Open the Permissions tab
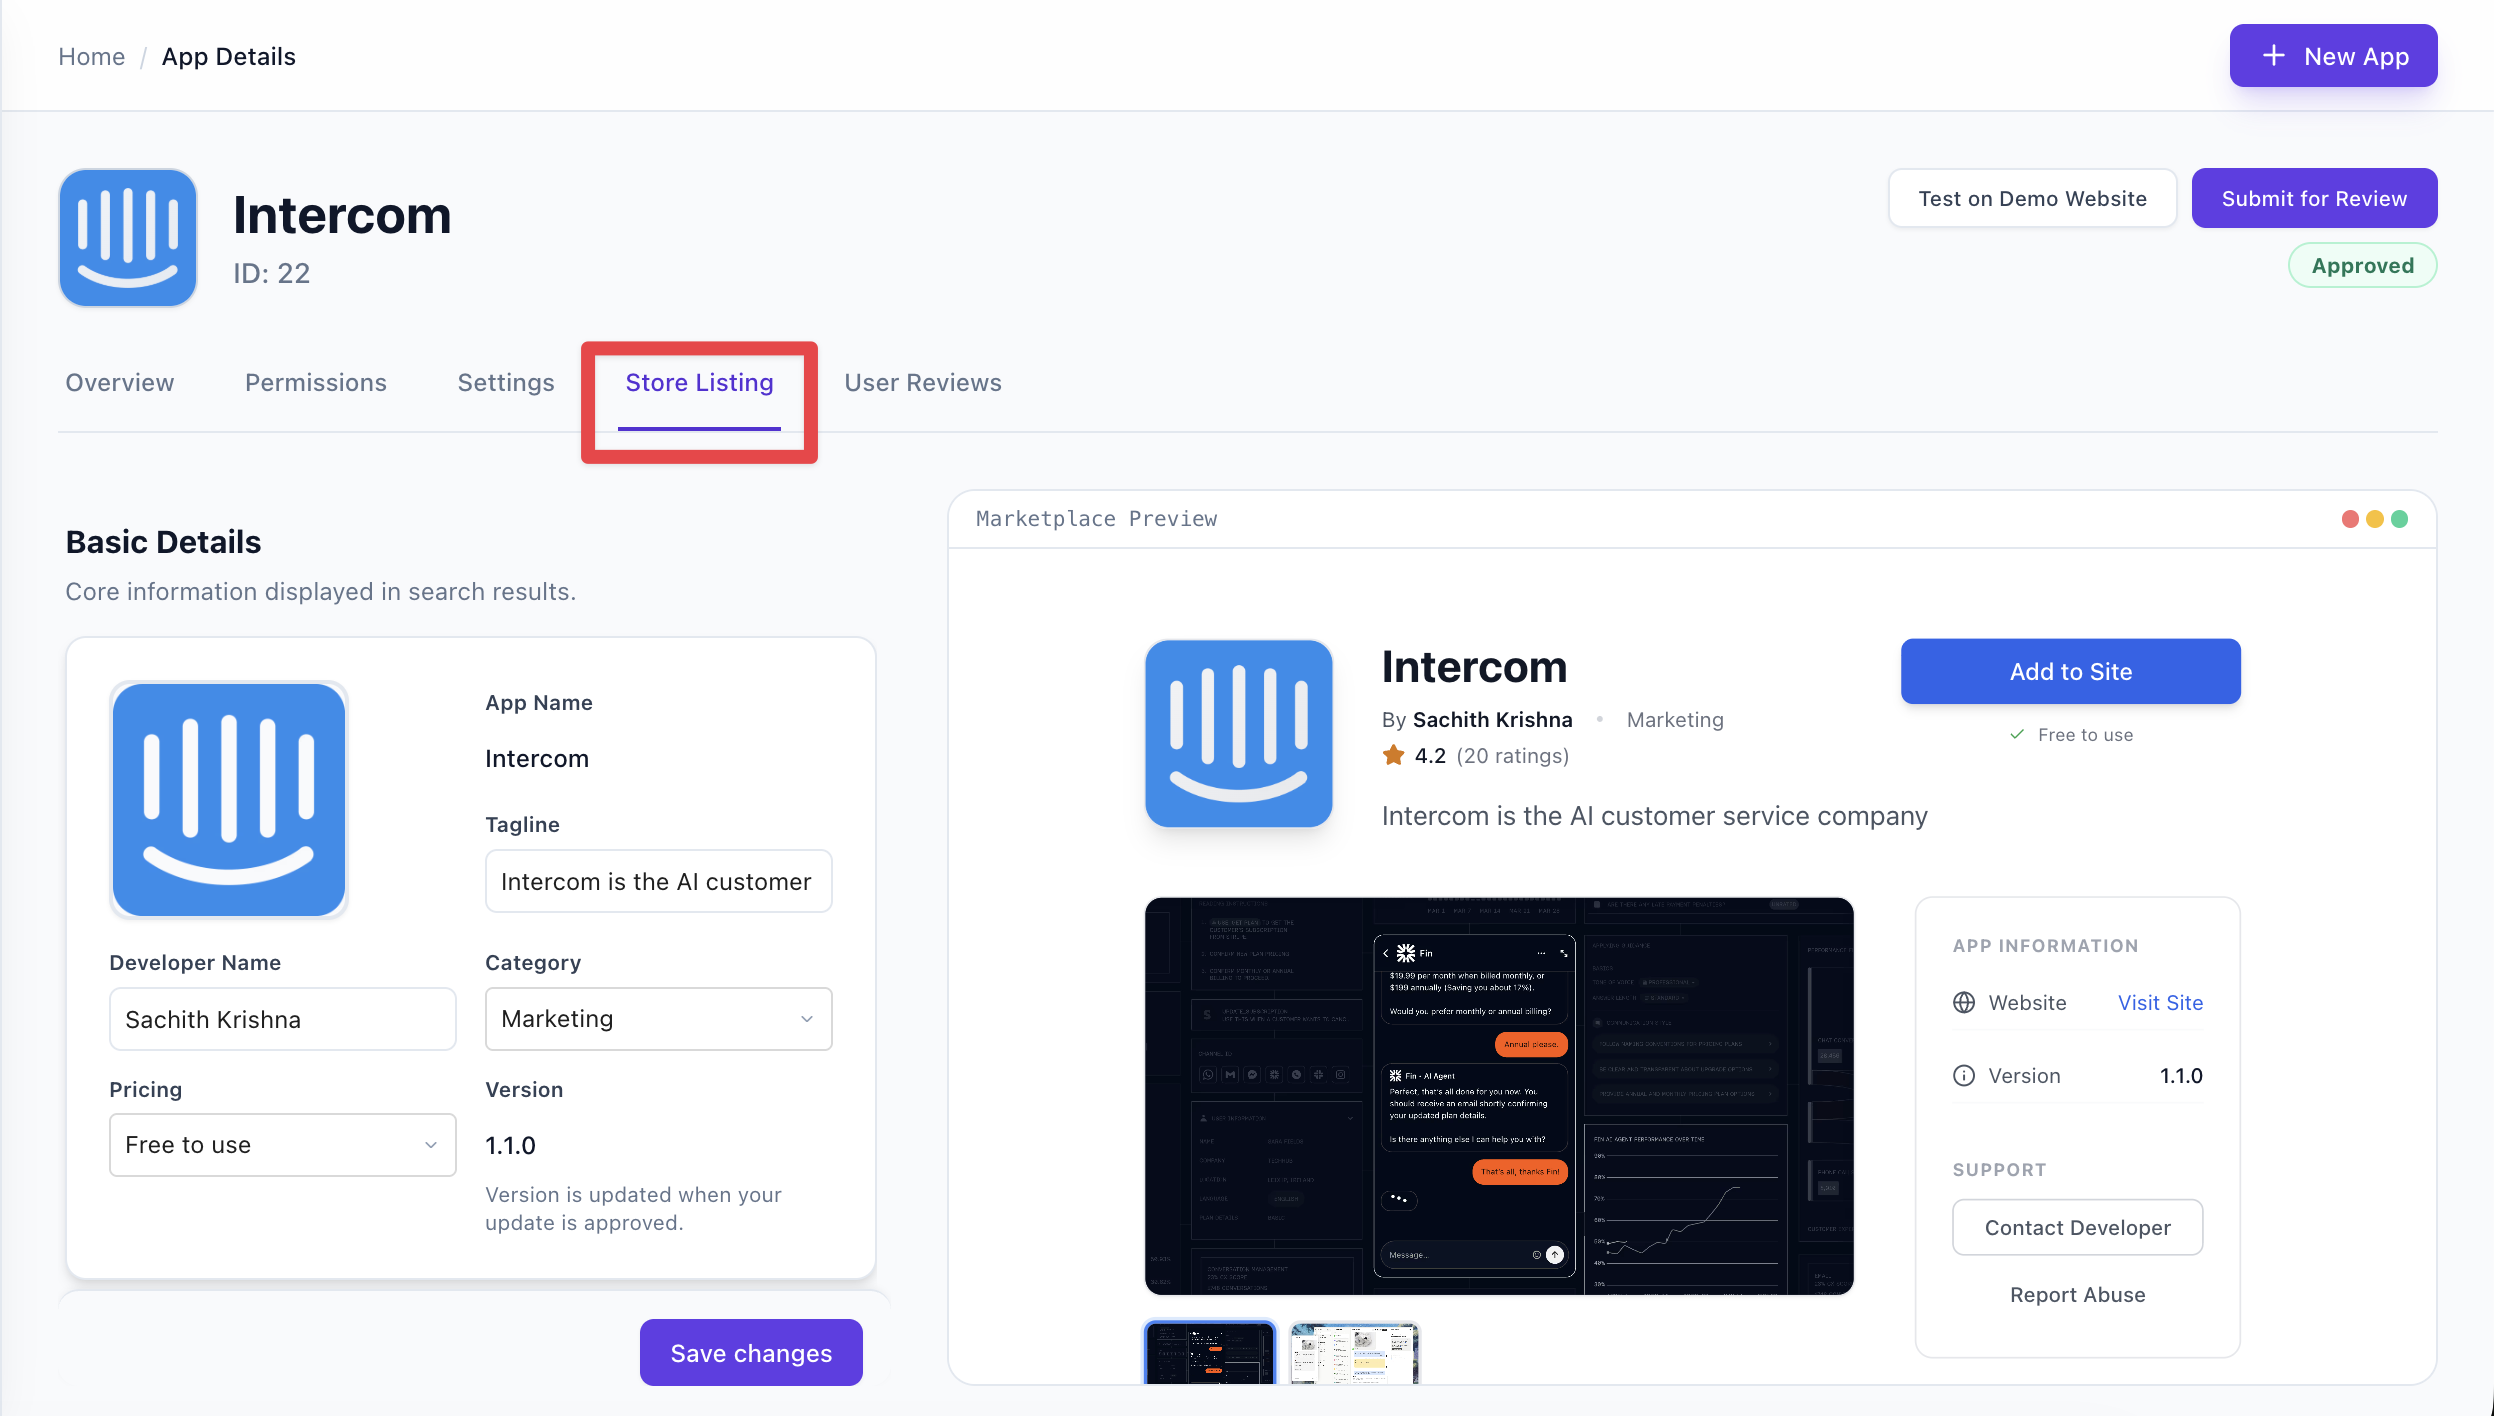This screenshot has height=1416, width=2494. coord(315,382)
